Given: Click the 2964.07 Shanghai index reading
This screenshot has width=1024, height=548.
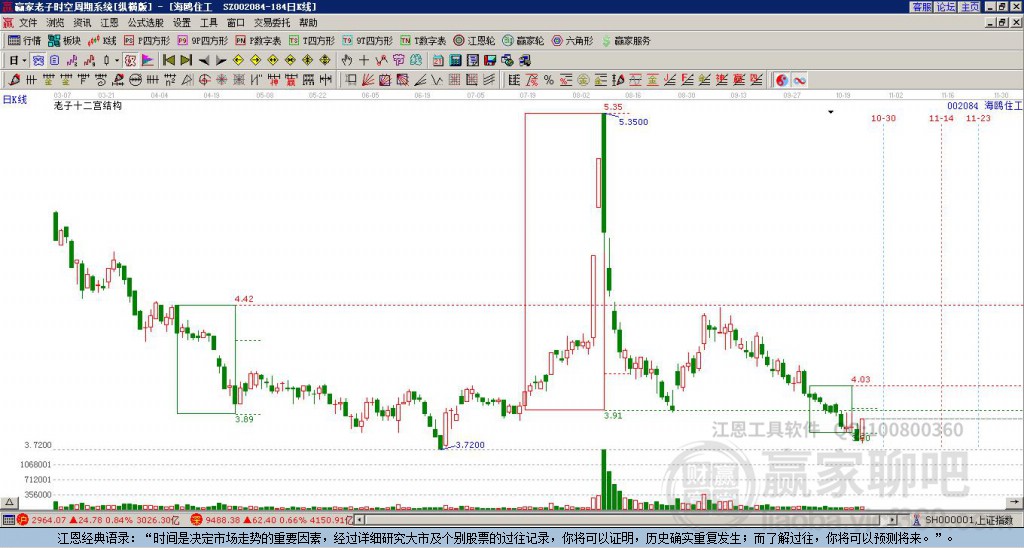Looking at the screenshot, I should (49, 520).
